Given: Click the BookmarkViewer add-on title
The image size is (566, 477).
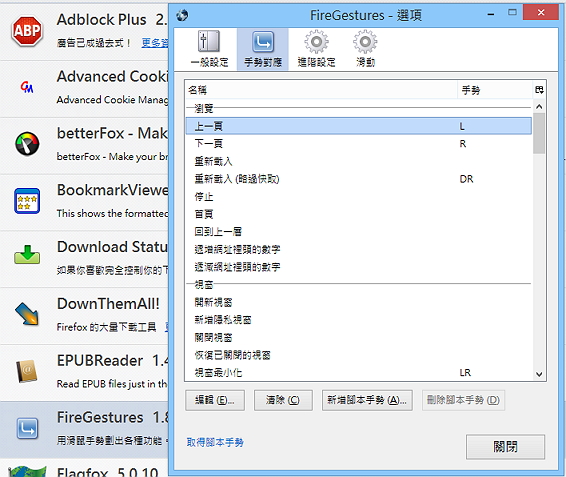Looking at the screenshot, I should [112, 190].
